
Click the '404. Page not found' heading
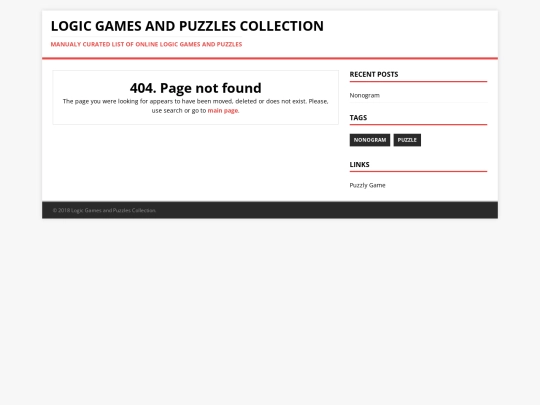pos(196,88)
